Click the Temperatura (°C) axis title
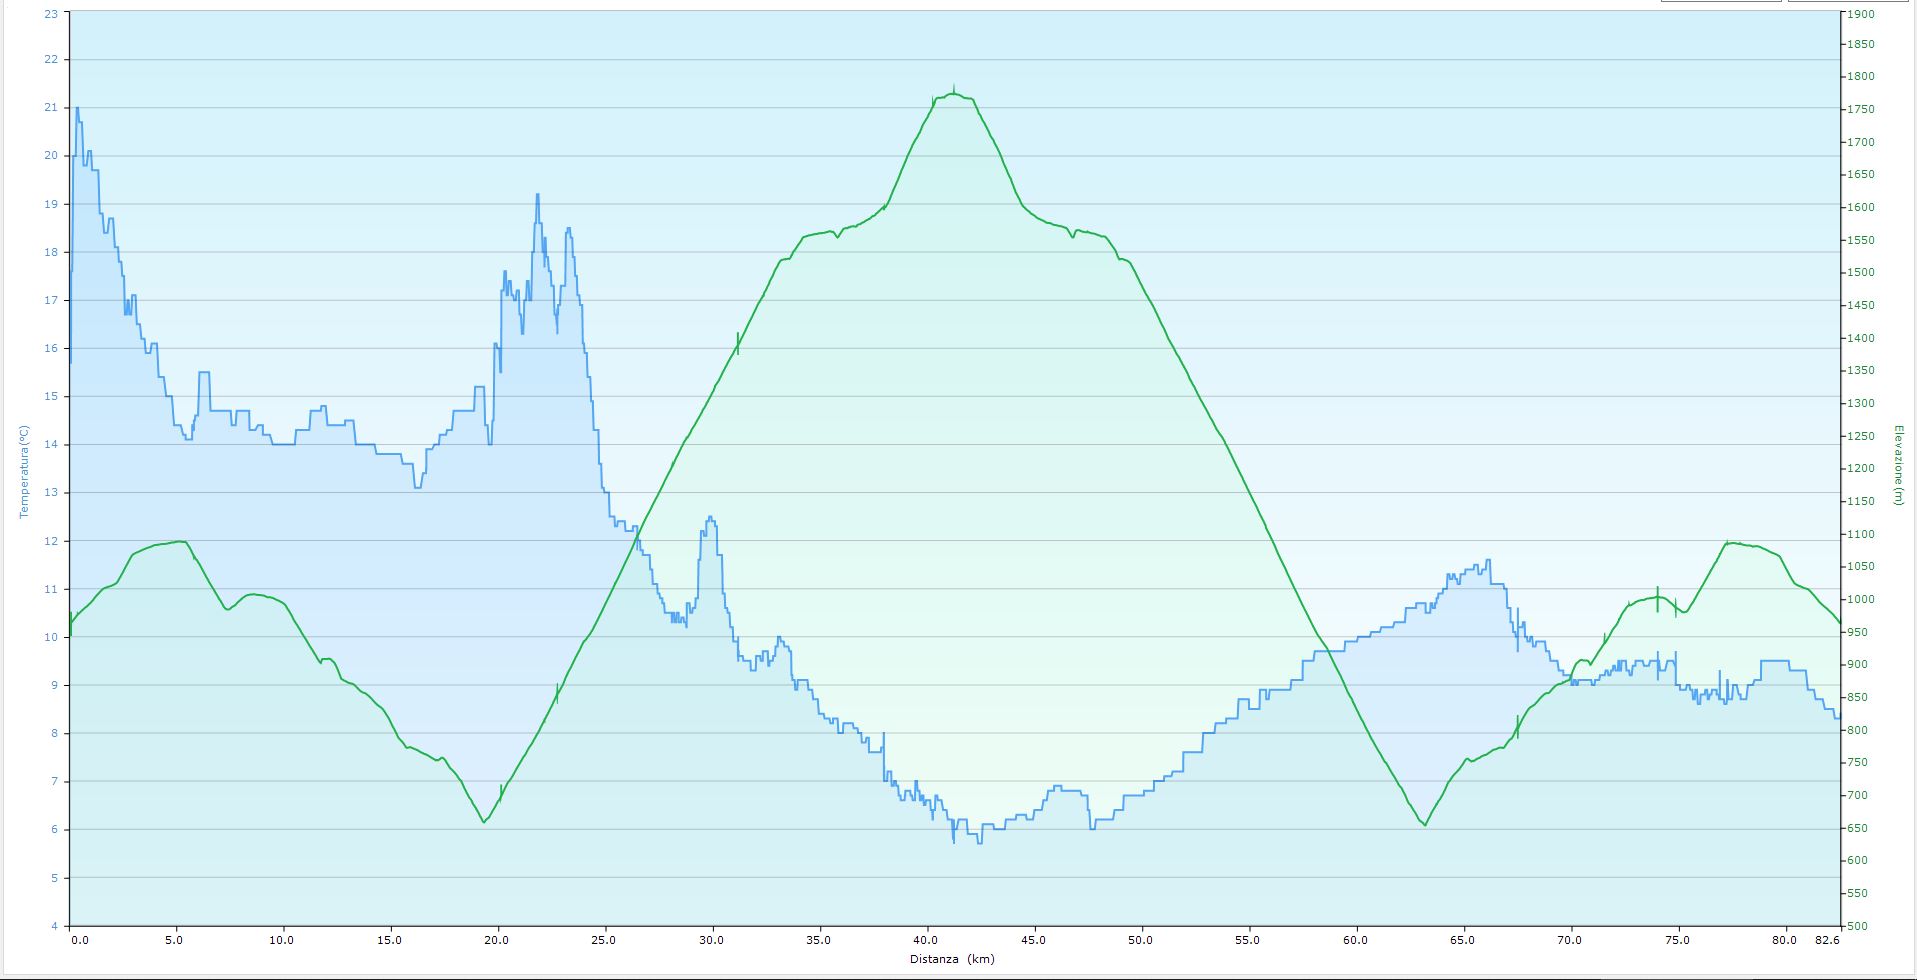Image resolution: width=1917 pixels, height=980 pixels. 24,471
